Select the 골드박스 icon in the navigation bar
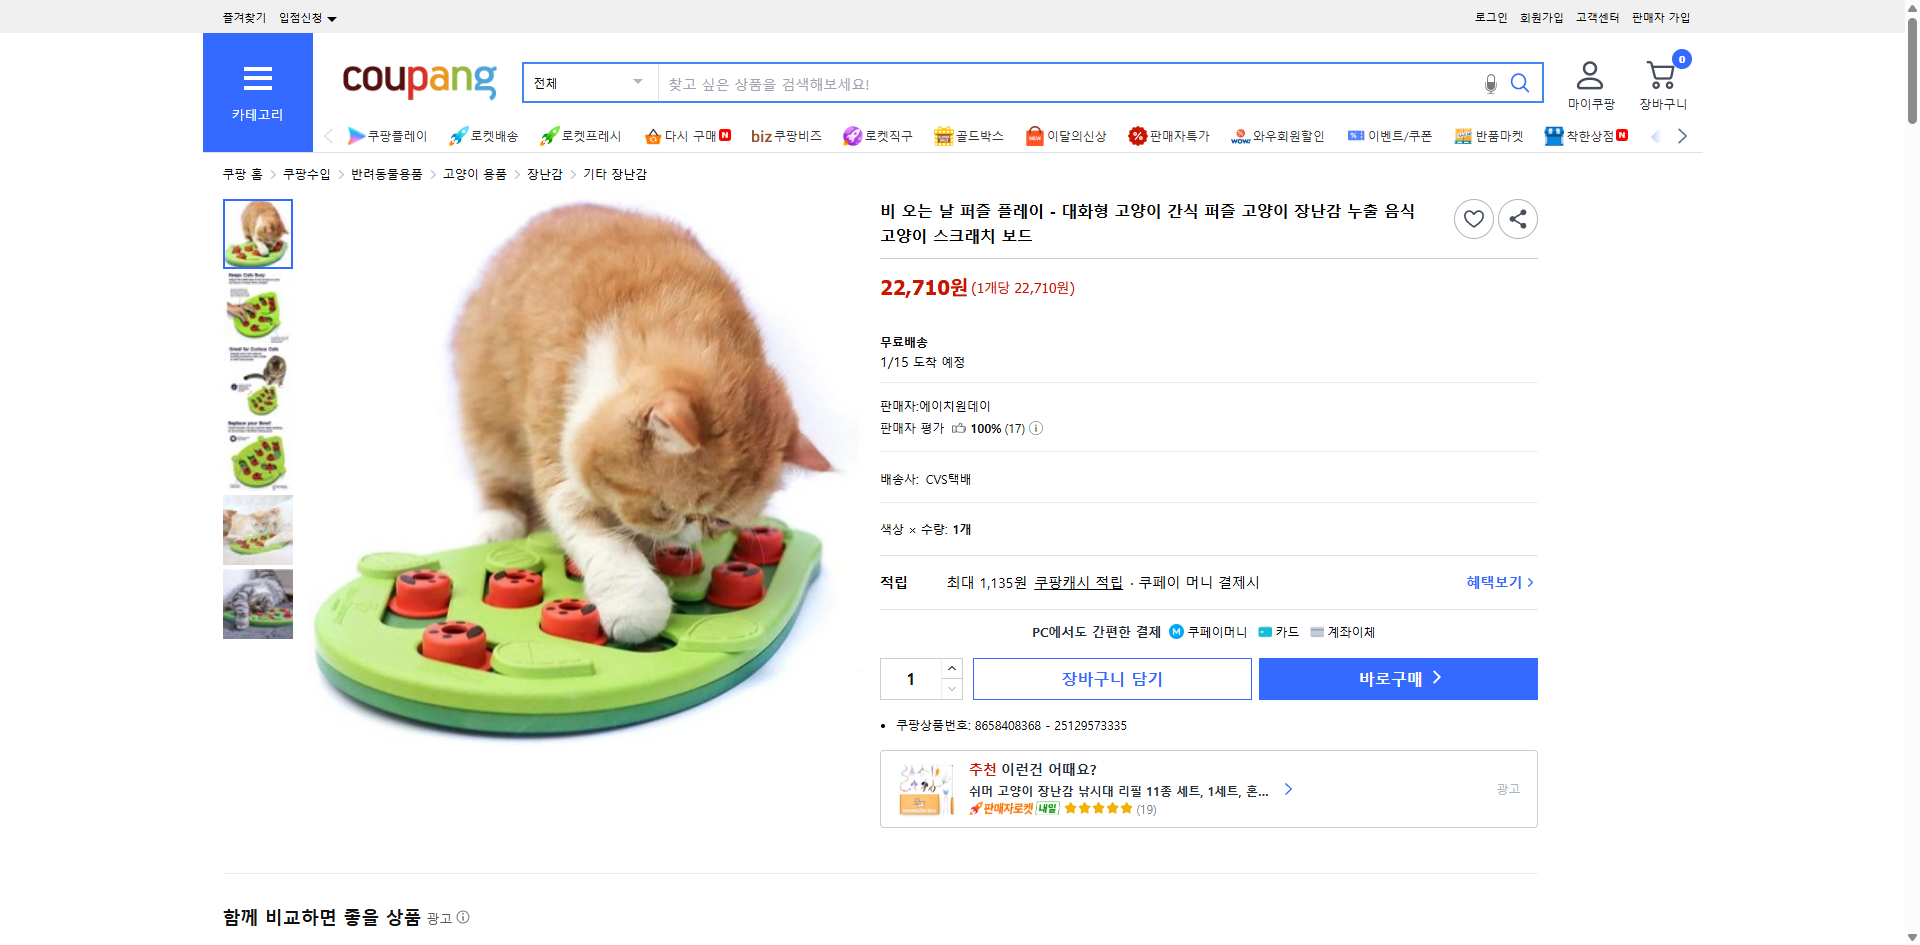1920x945 pixels. tap(943, 136)
